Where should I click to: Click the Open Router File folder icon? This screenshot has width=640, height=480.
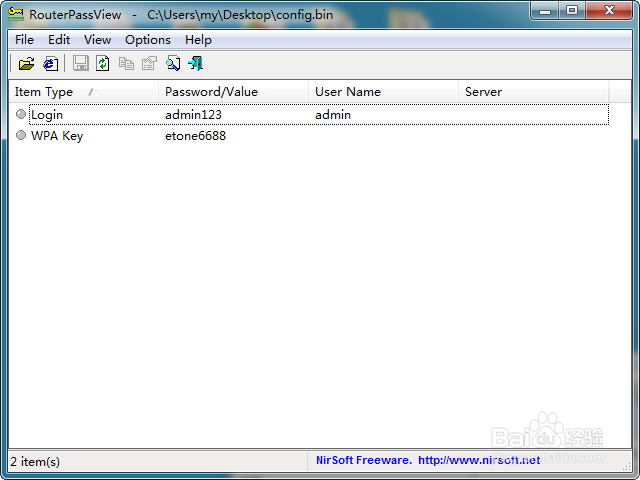click(26, 64)
